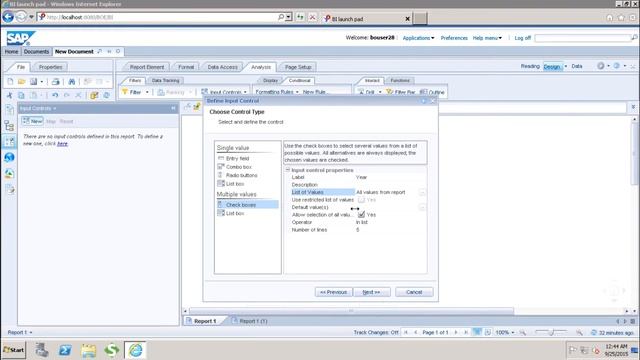Click the Cut scissors icon
The image size is (640, 360).
pyautogui.click(x=9, y=95)
